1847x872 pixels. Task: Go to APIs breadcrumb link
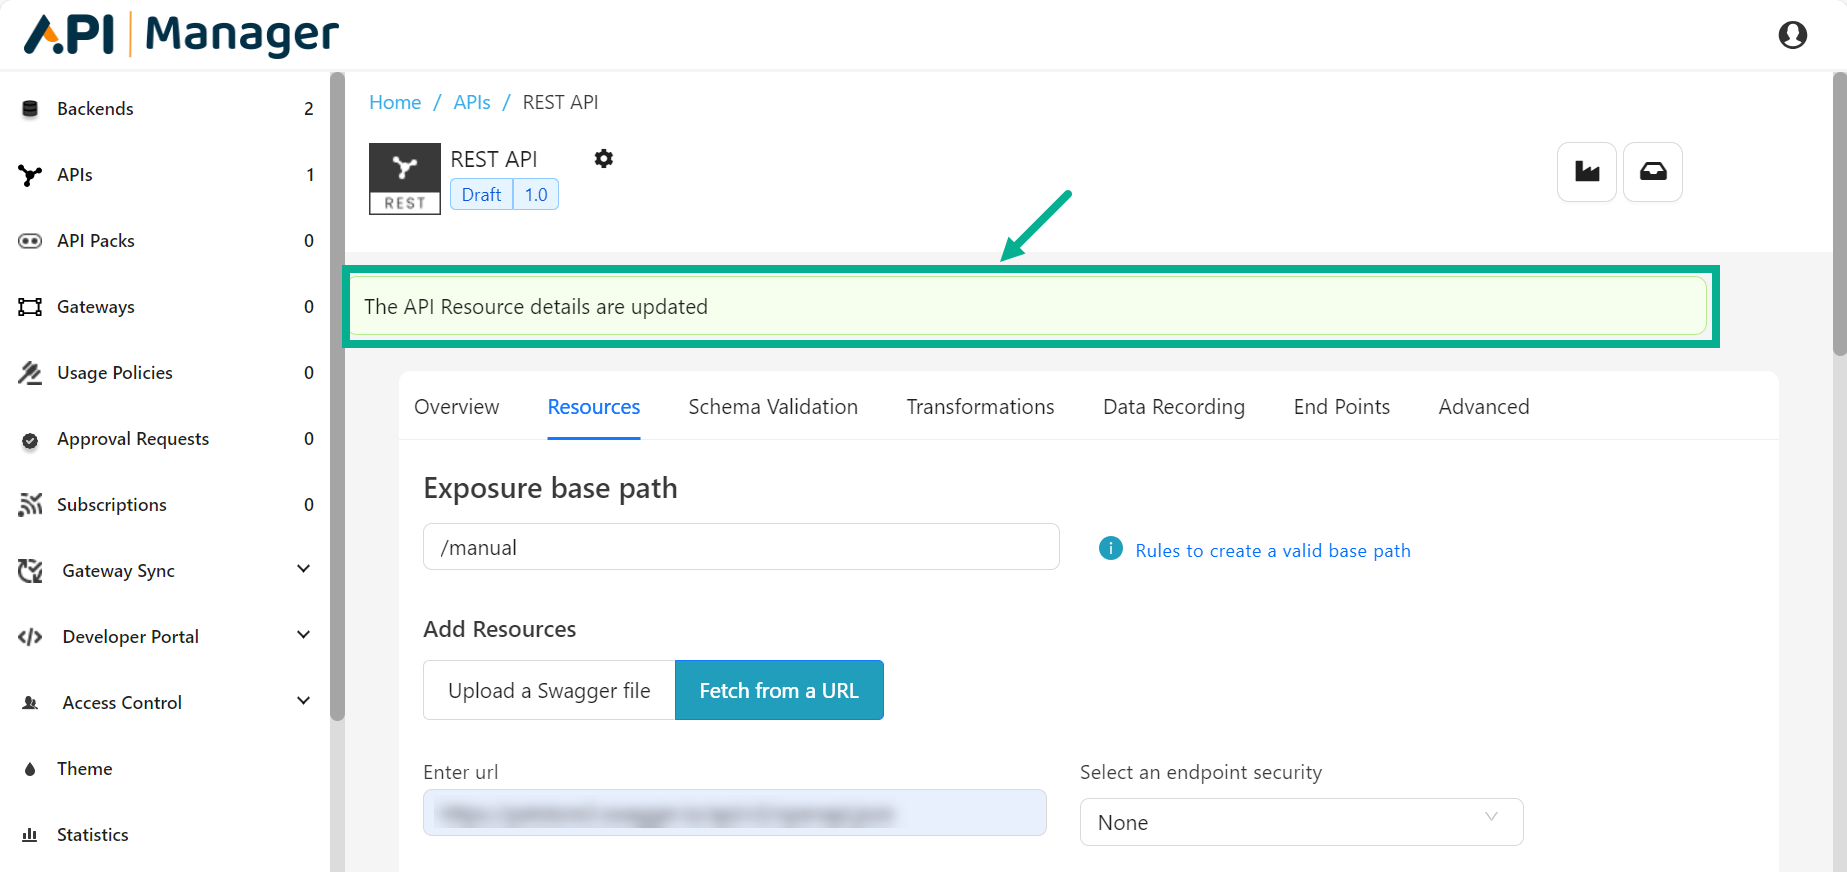point(471,102)
